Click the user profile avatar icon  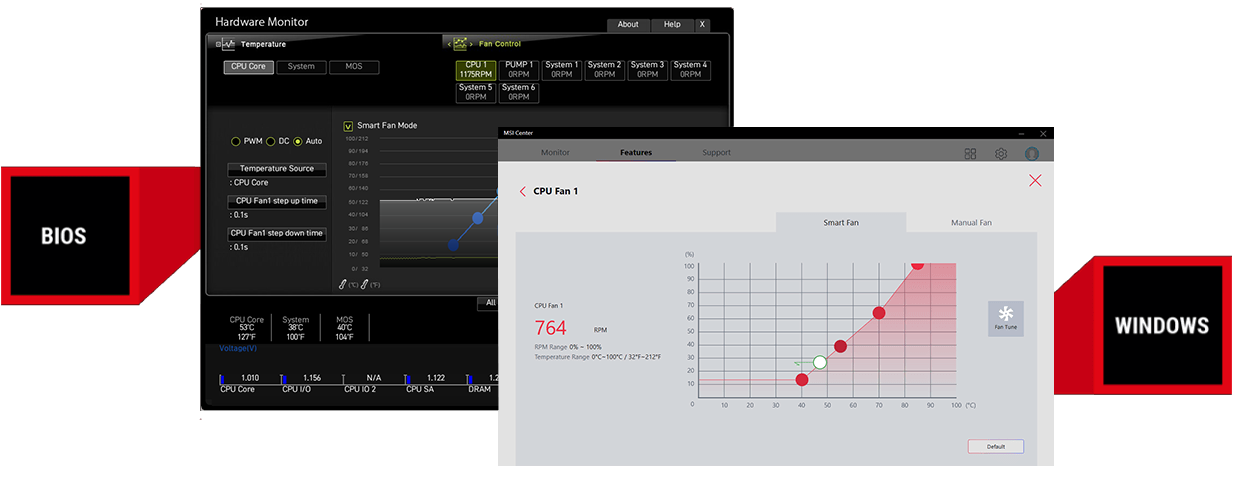click(x=1032, y=153)
